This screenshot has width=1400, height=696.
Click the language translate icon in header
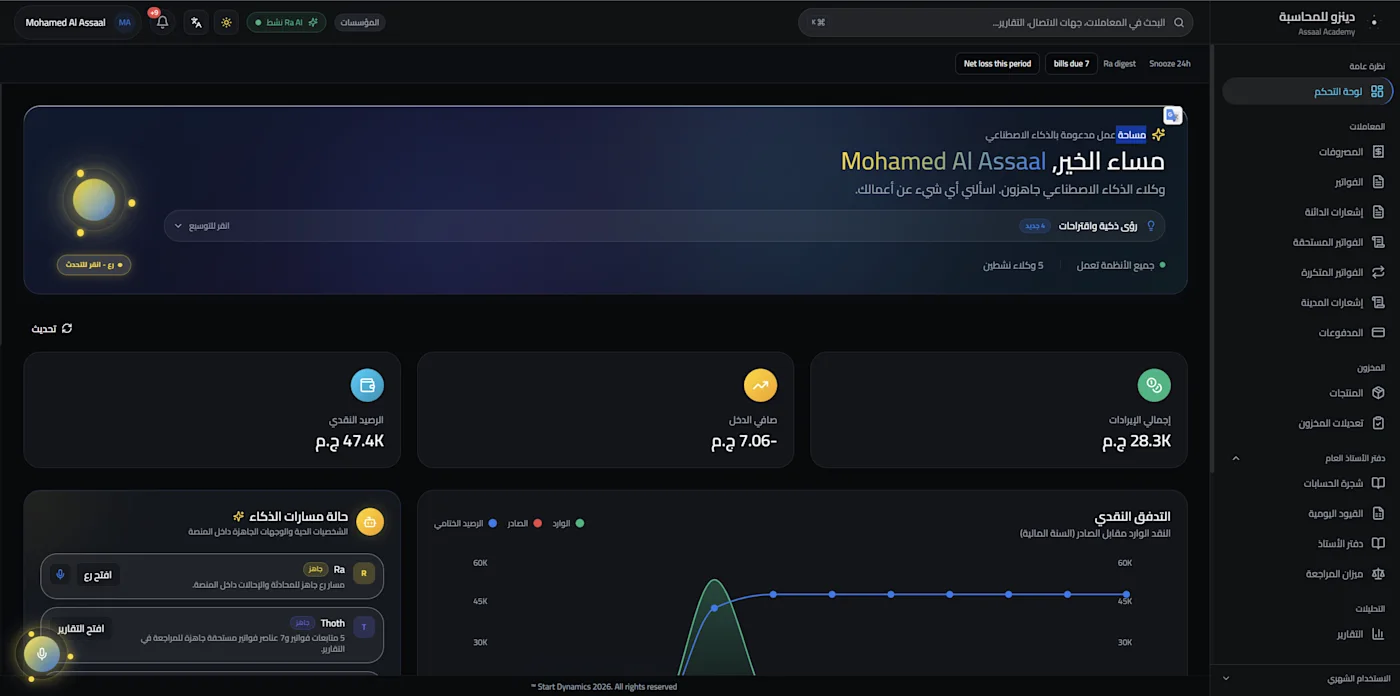[x=196, y=22]
